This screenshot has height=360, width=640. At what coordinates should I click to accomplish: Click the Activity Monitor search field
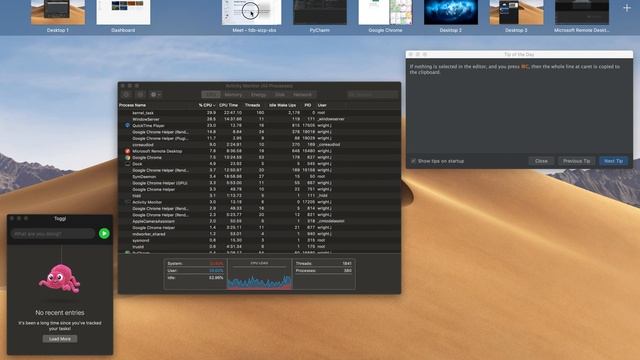click(373, 95)
